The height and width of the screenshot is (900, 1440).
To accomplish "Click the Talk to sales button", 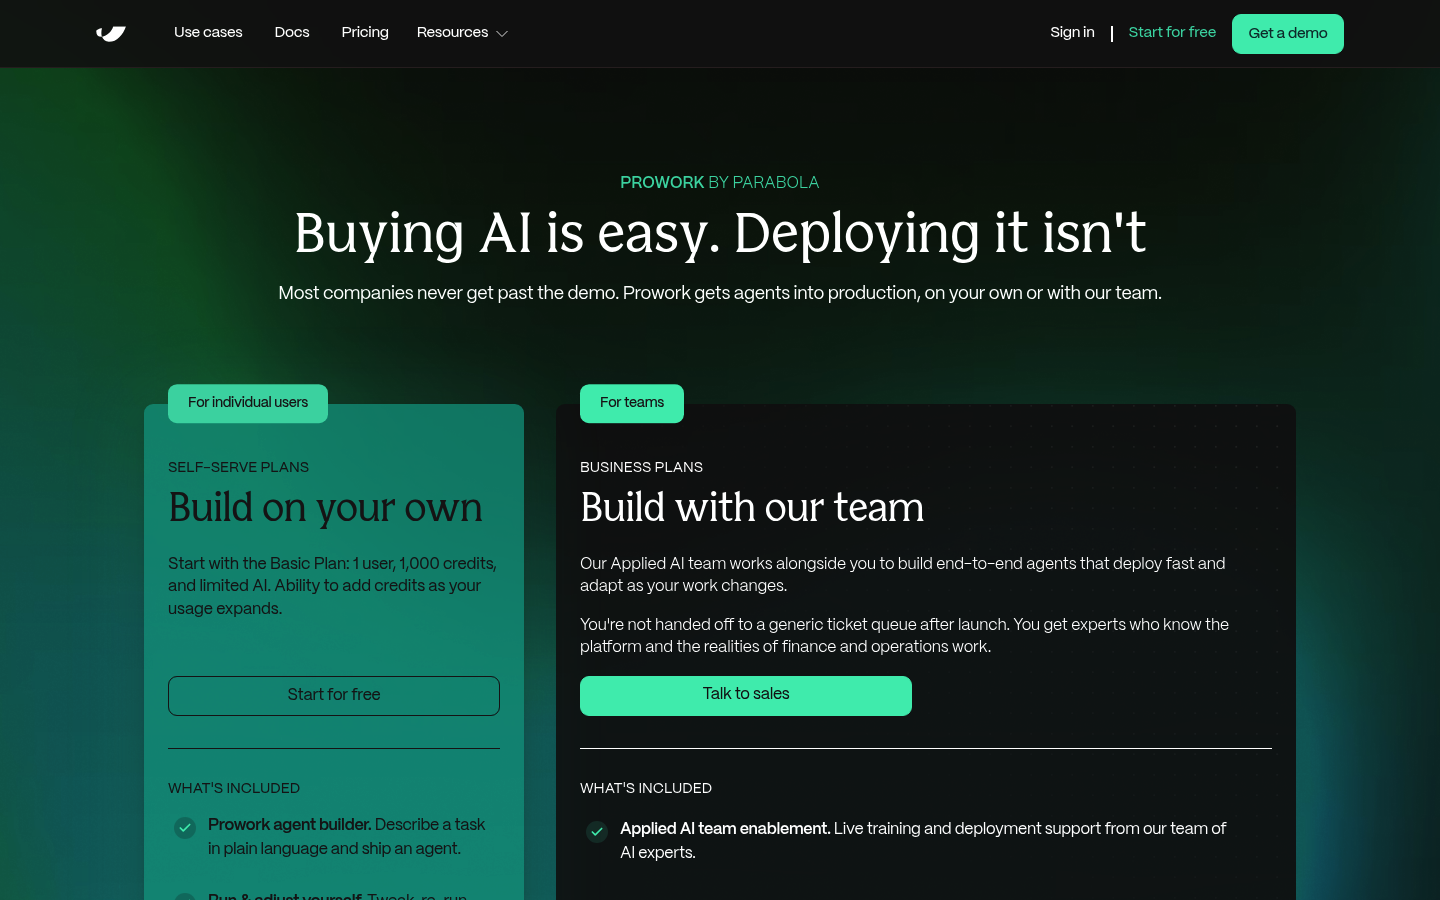I will tap(746, 695).
